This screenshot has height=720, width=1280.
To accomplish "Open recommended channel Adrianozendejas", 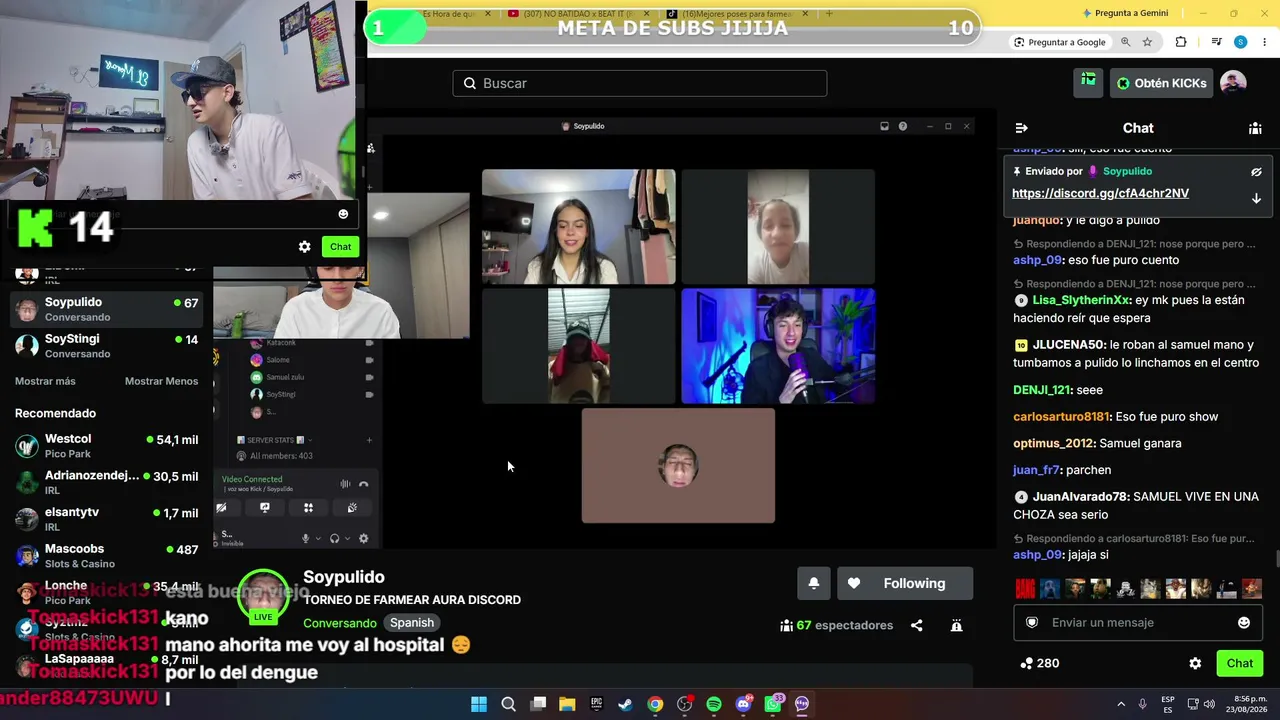I will 106,483.
